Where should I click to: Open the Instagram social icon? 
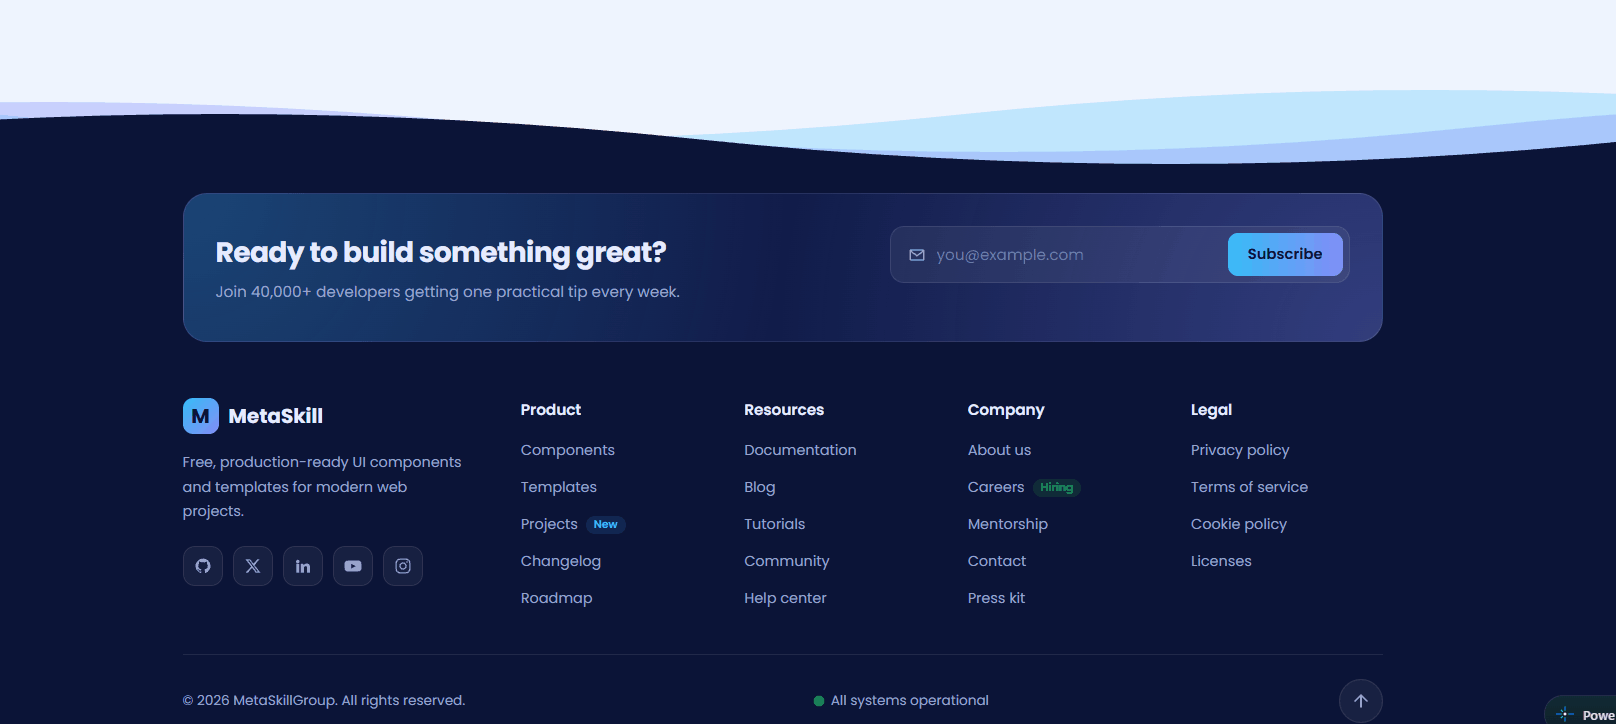pyautogui.click(x=403, y=566)
